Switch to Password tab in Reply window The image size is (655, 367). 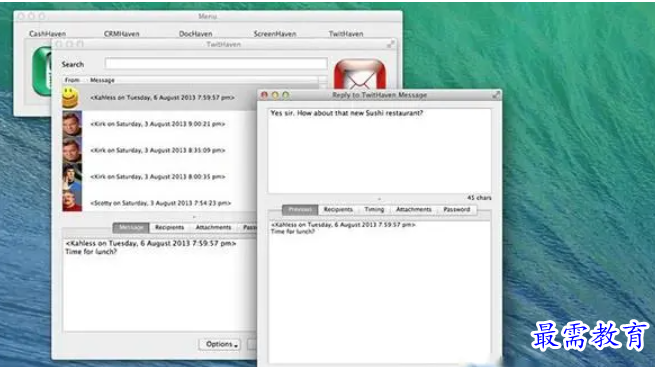pyautogui.click(x=457, y=210)
